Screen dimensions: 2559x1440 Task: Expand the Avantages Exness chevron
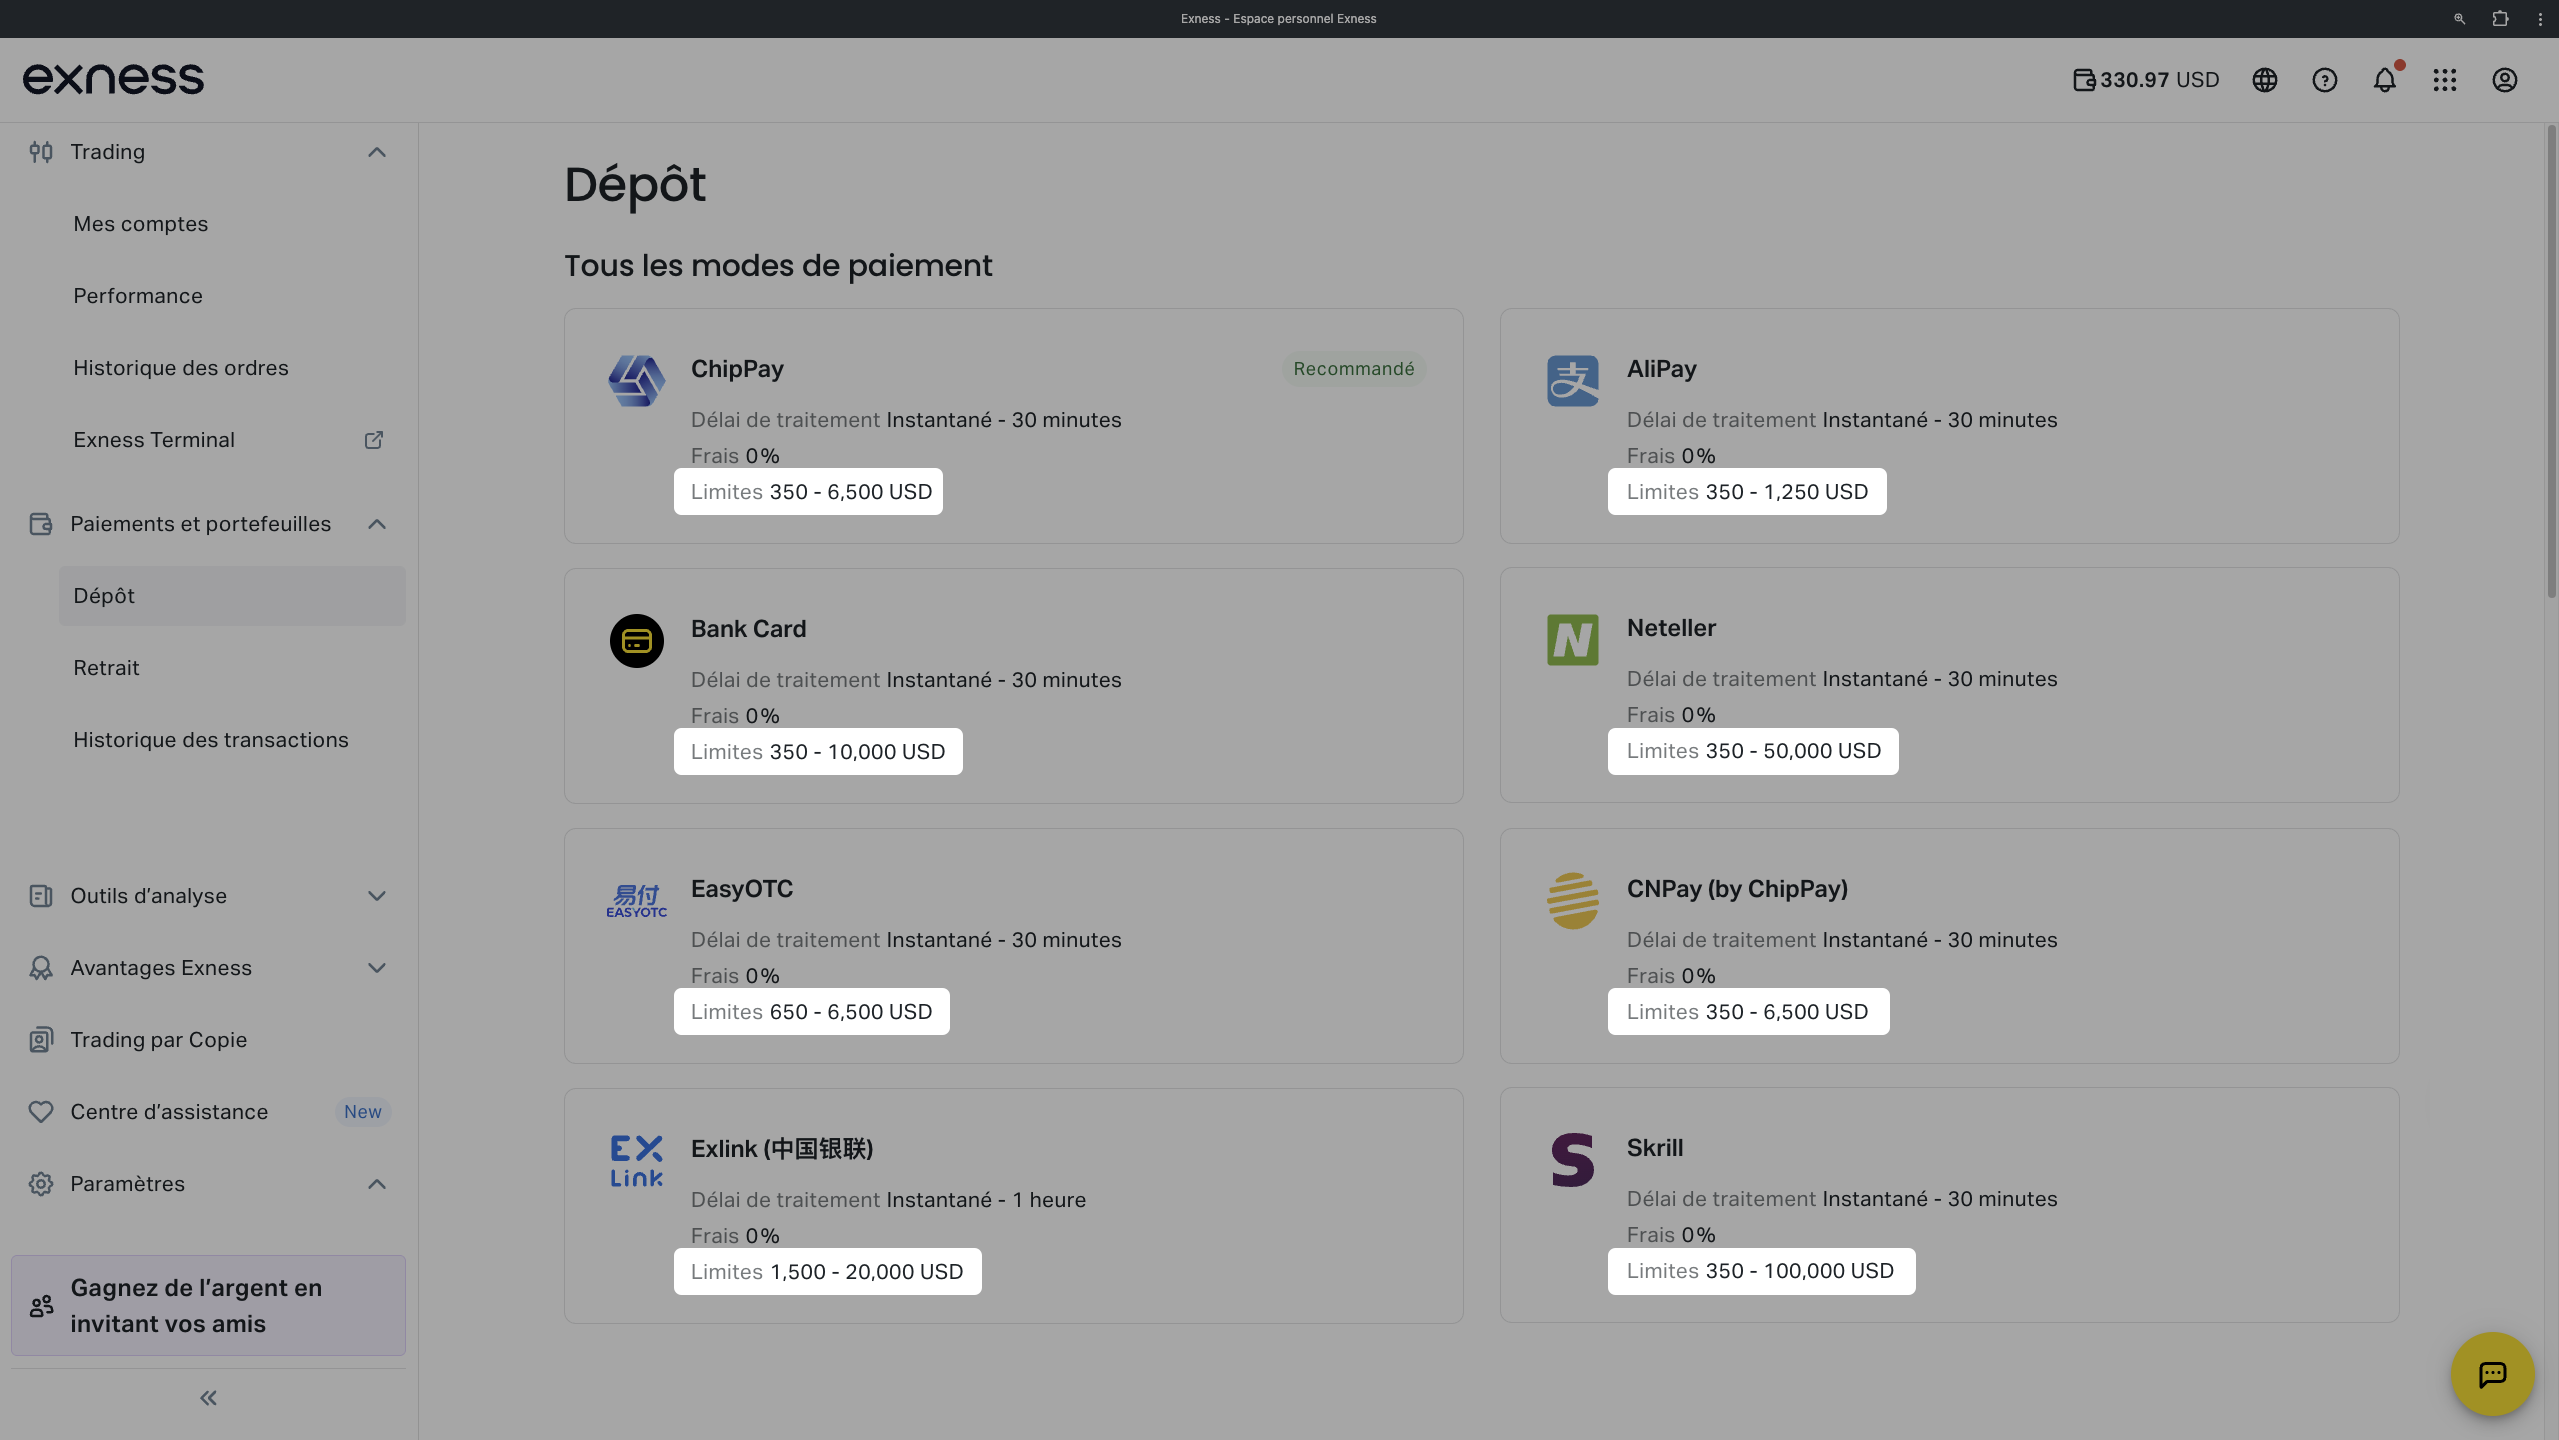[x=377, y=968]
